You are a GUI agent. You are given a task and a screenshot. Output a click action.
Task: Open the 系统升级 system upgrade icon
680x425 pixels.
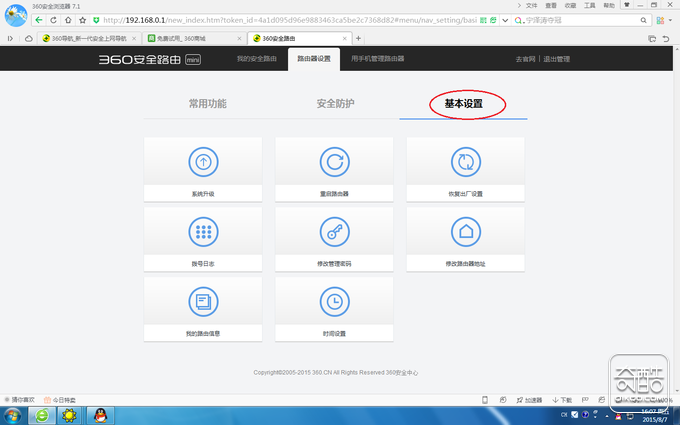pos(203,162)
